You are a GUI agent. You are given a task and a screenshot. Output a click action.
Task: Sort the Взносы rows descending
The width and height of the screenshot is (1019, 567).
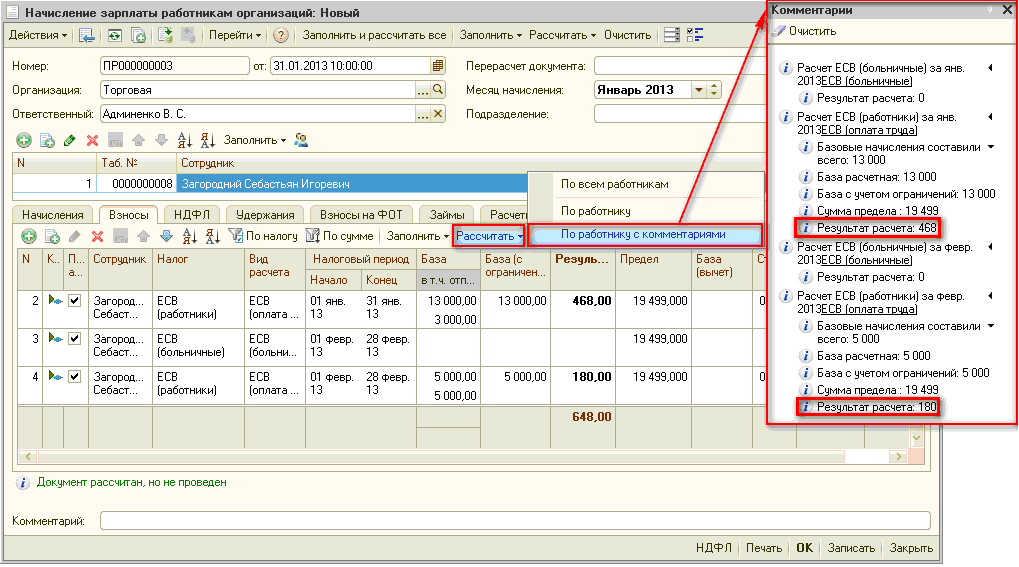click(213, 236)
